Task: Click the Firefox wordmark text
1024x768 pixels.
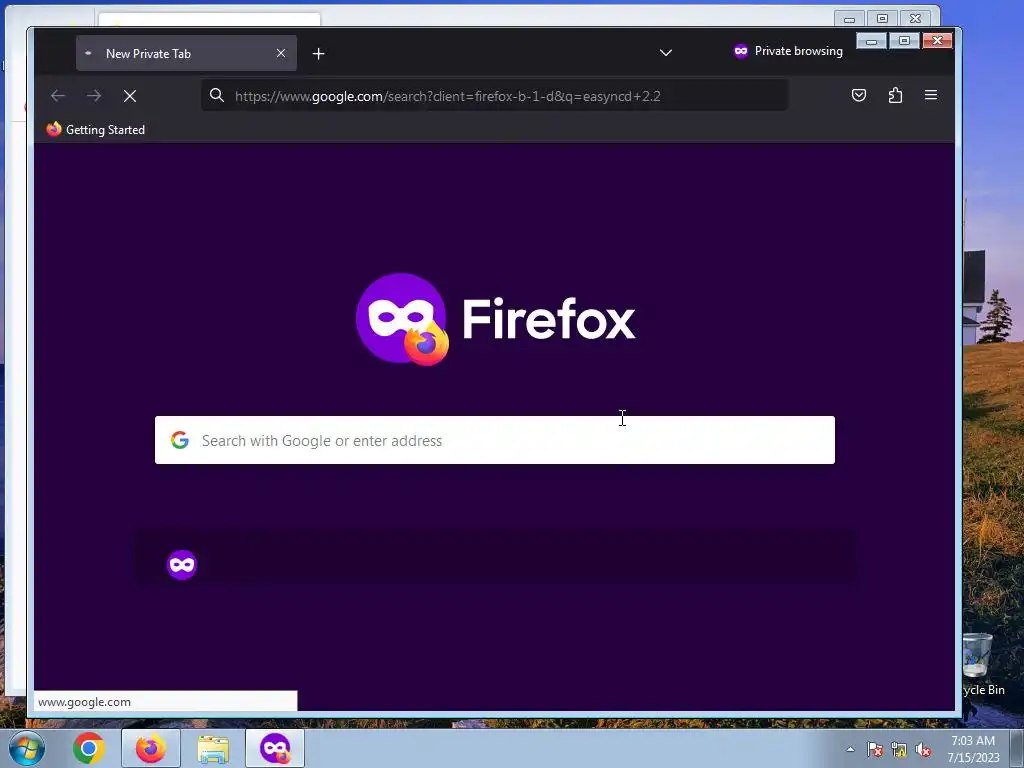Action: pyautogui.click(x=549, y=319)
